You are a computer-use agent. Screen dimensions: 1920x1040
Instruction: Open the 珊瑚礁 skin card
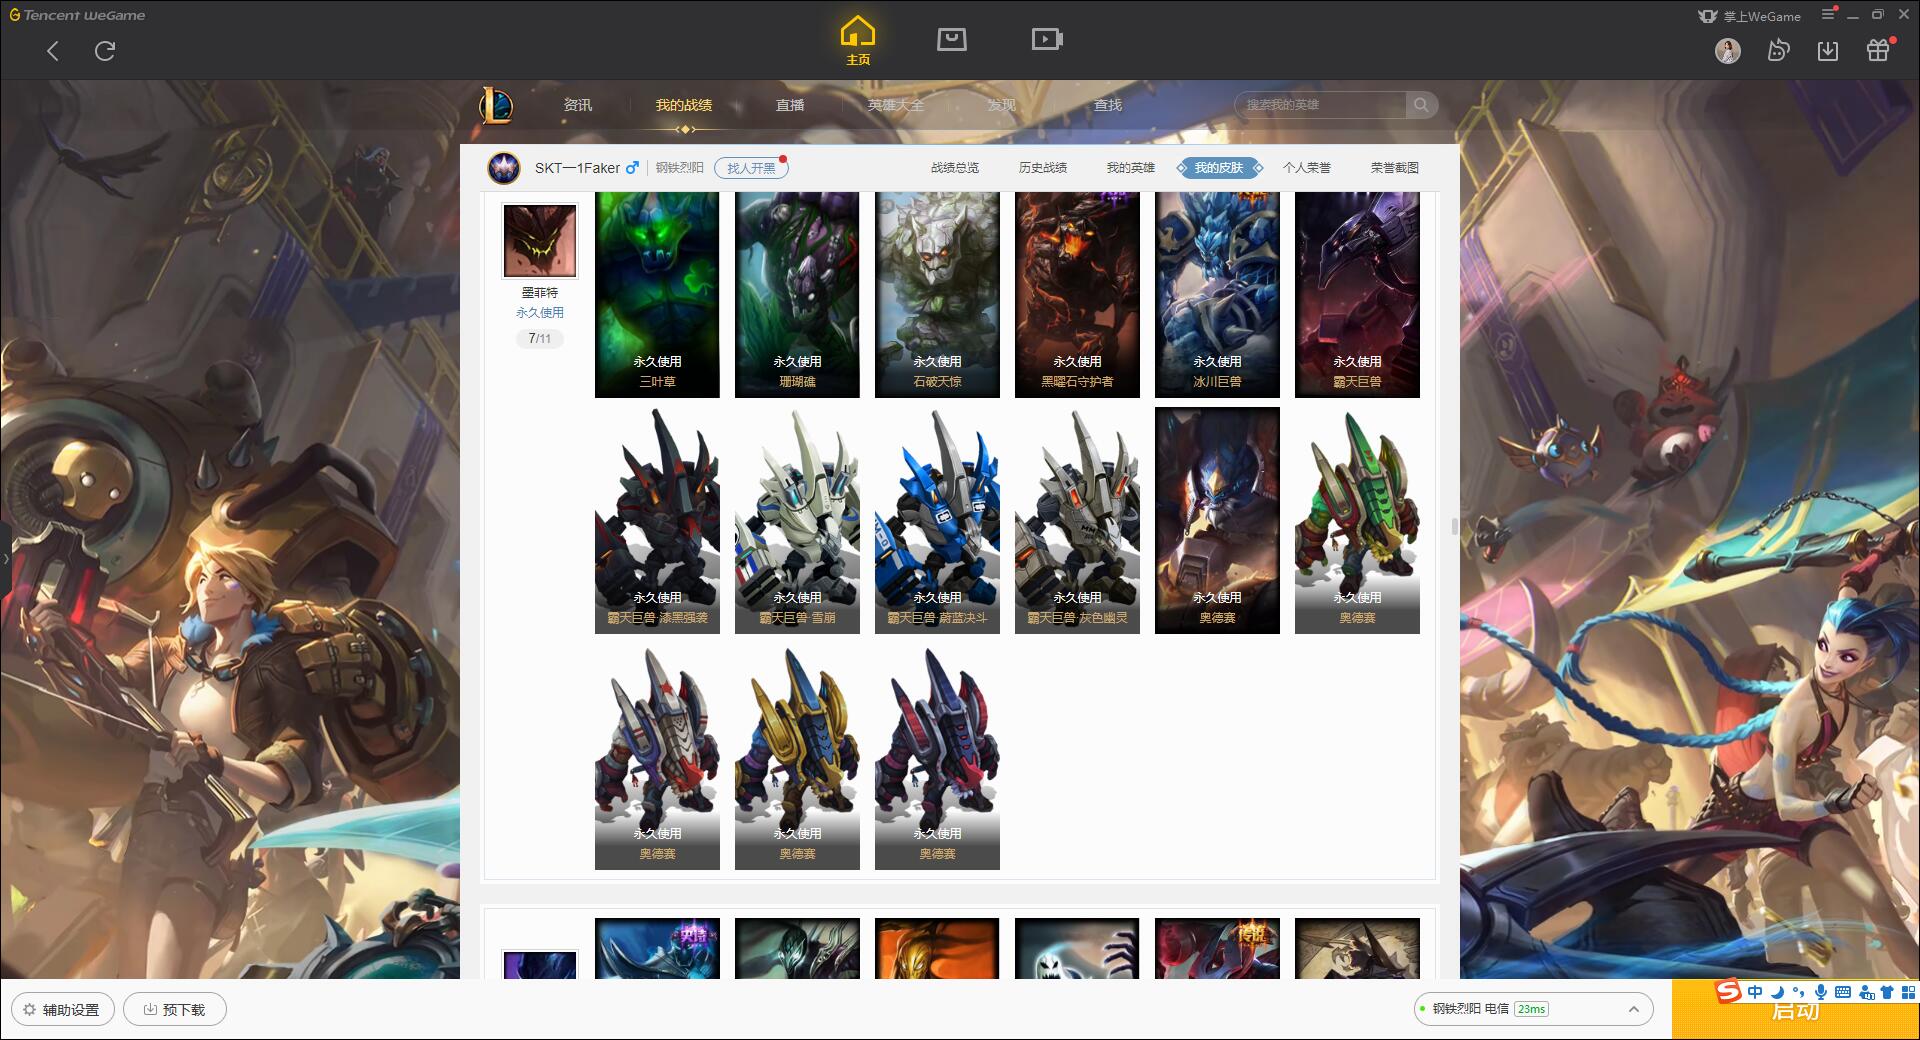coord(797,295)
